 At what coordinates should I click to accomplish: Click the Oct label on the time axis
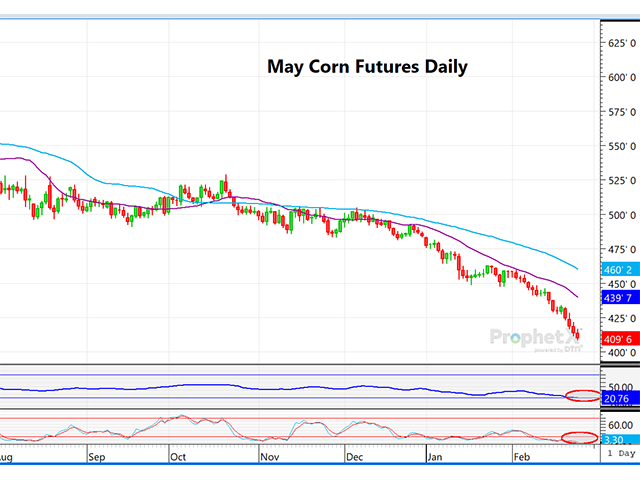pyautogui.click(x=178, y=457)
